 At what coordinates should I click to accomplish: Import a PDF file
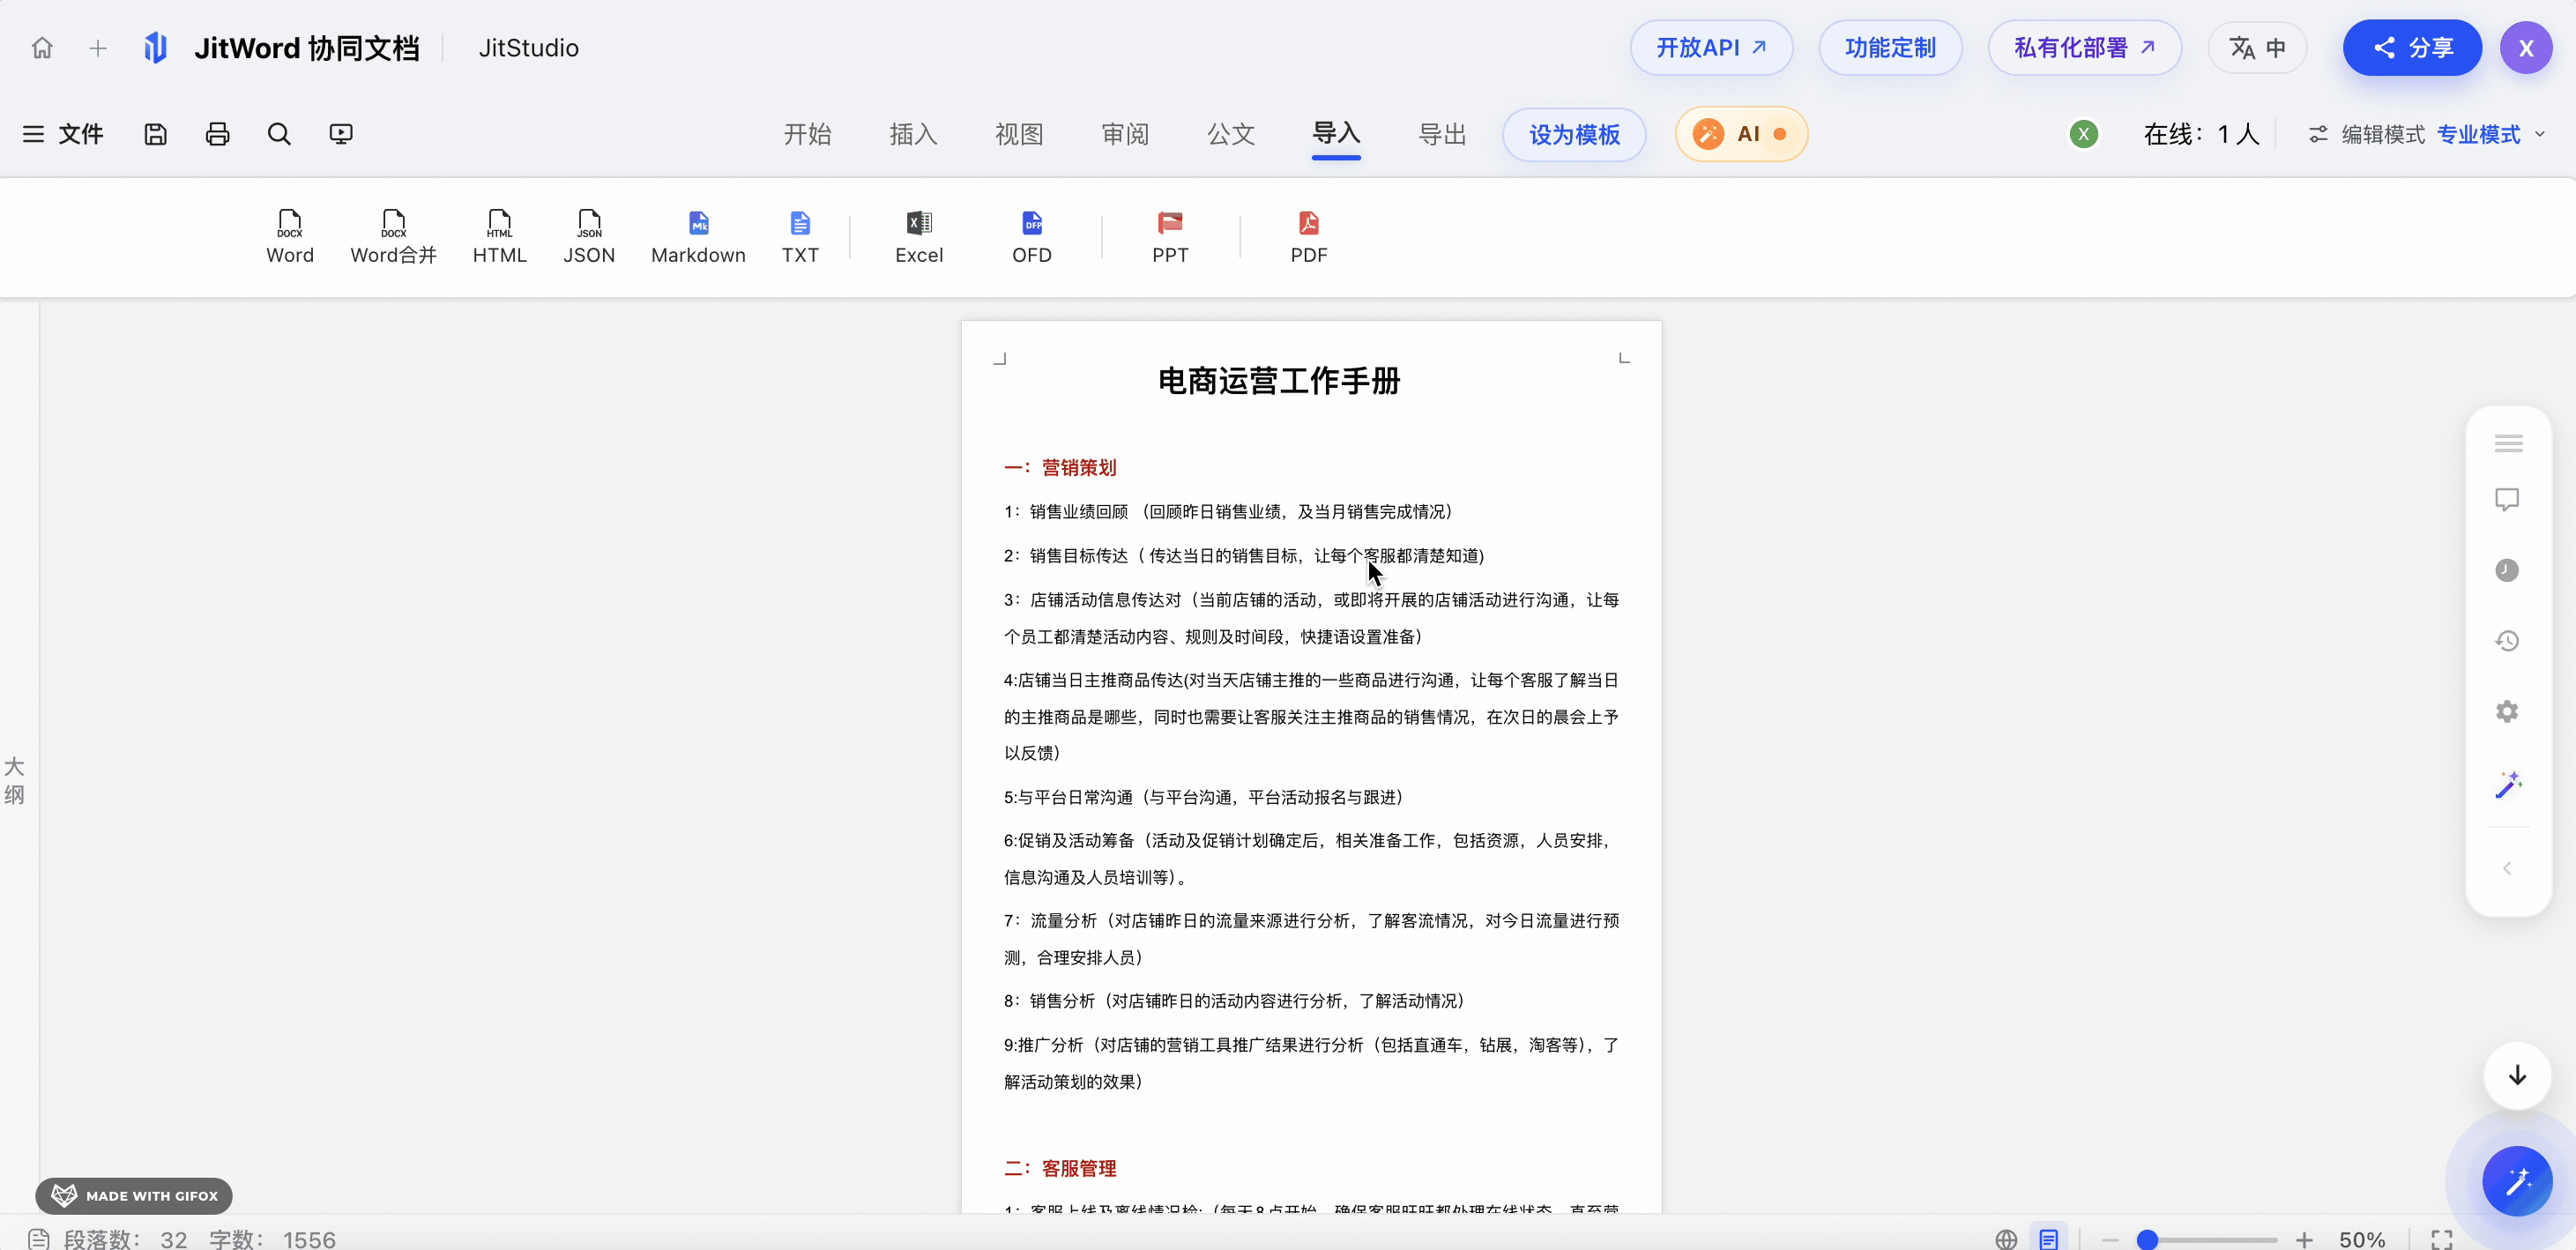tap(1309, 237)
